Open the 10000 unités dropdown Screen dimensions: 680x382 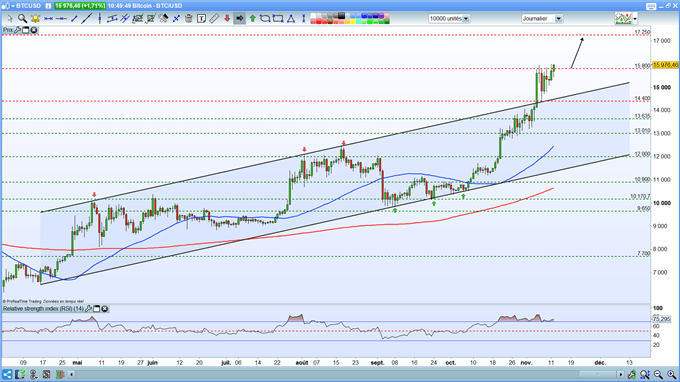point(449,19)
